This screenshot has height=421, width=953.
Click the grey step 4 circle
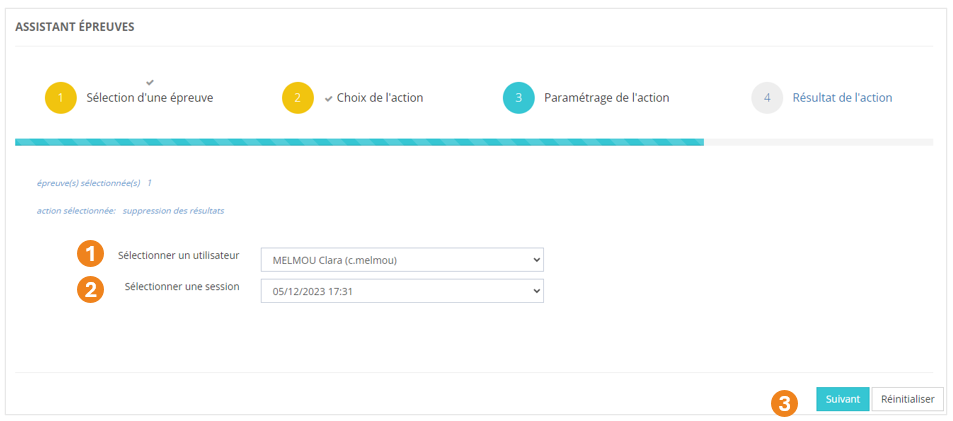[x=767, y=98]
